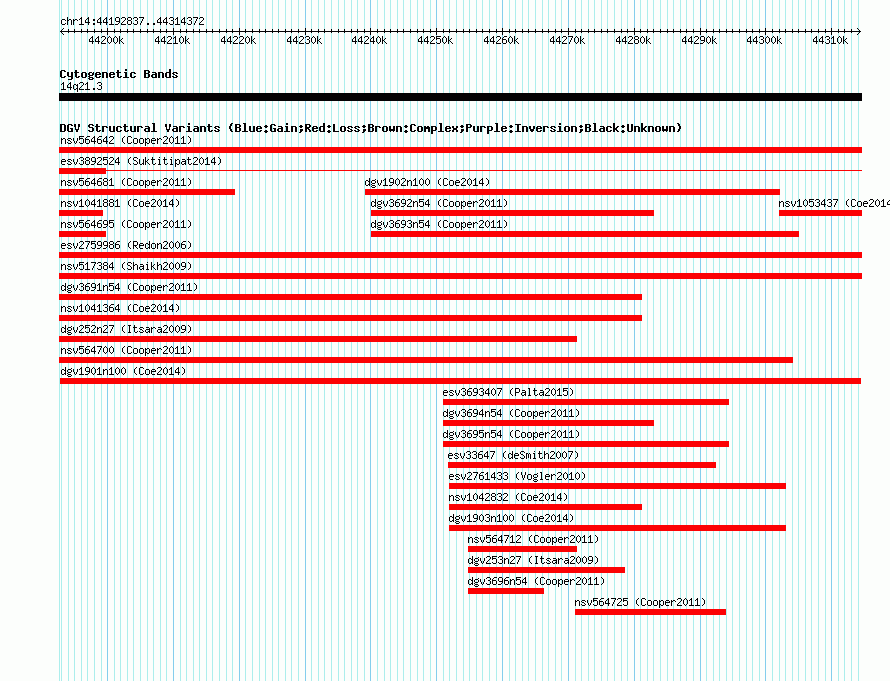Select dgv3694n54 (Cooper2011) label
890x681 pixels.
coord(511,413)
